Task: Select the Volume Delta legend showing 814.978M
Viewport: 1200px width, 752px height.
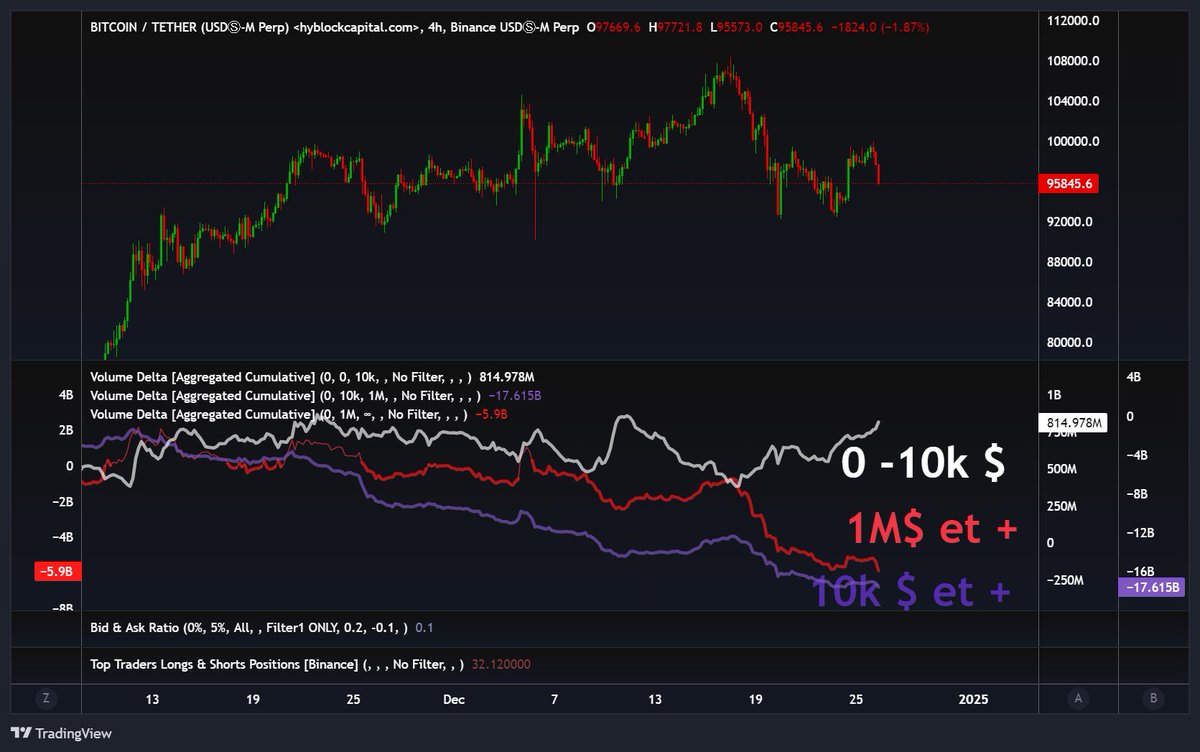Action: pyautogui.click(x=312, y=377)
